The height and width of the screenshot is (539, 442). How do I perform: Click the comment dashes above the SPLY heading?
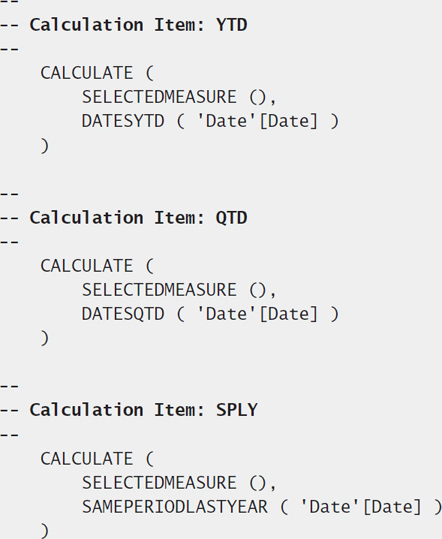point(9,386)
